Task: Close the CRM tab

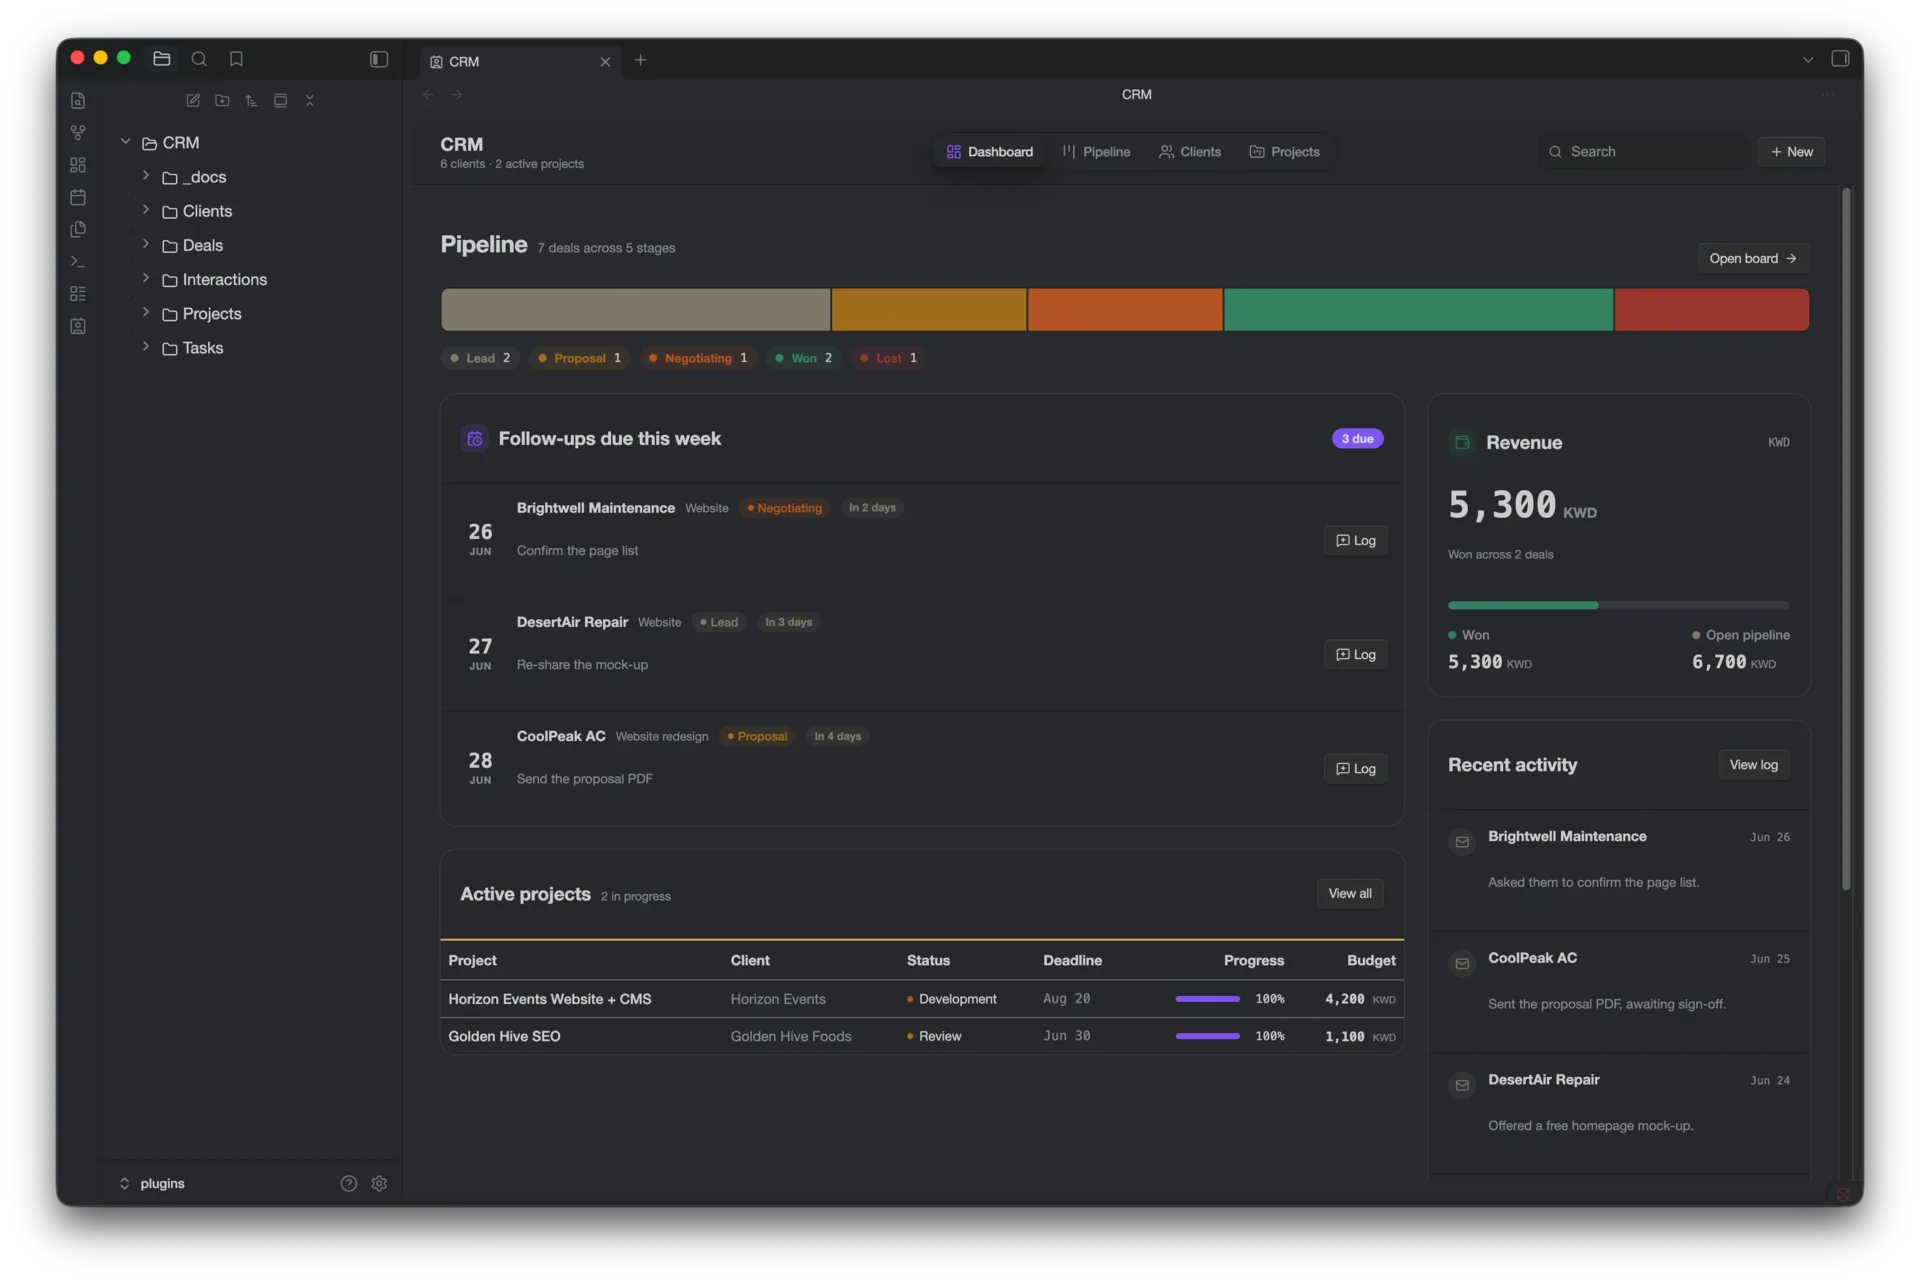Action: [605, 61]
